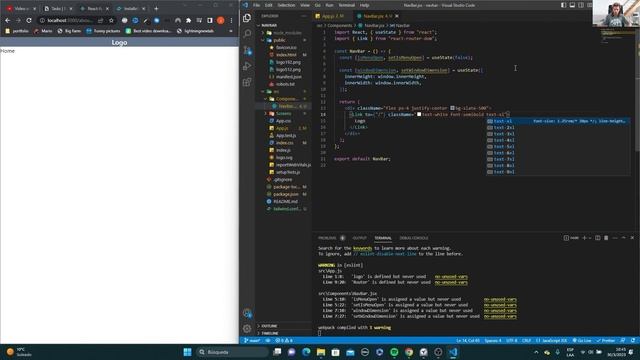Open File Explorer from the taskbar
This screenshot has height=360, width=640.
[321, 352]
